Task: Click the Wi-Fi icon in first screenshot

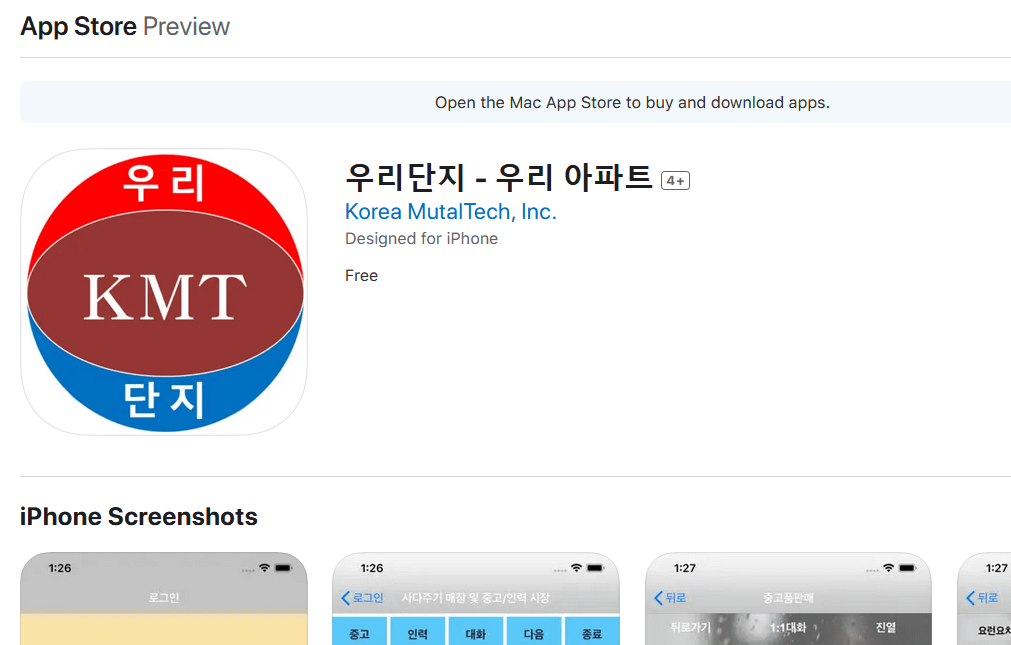Action: [x=264, y=568]
